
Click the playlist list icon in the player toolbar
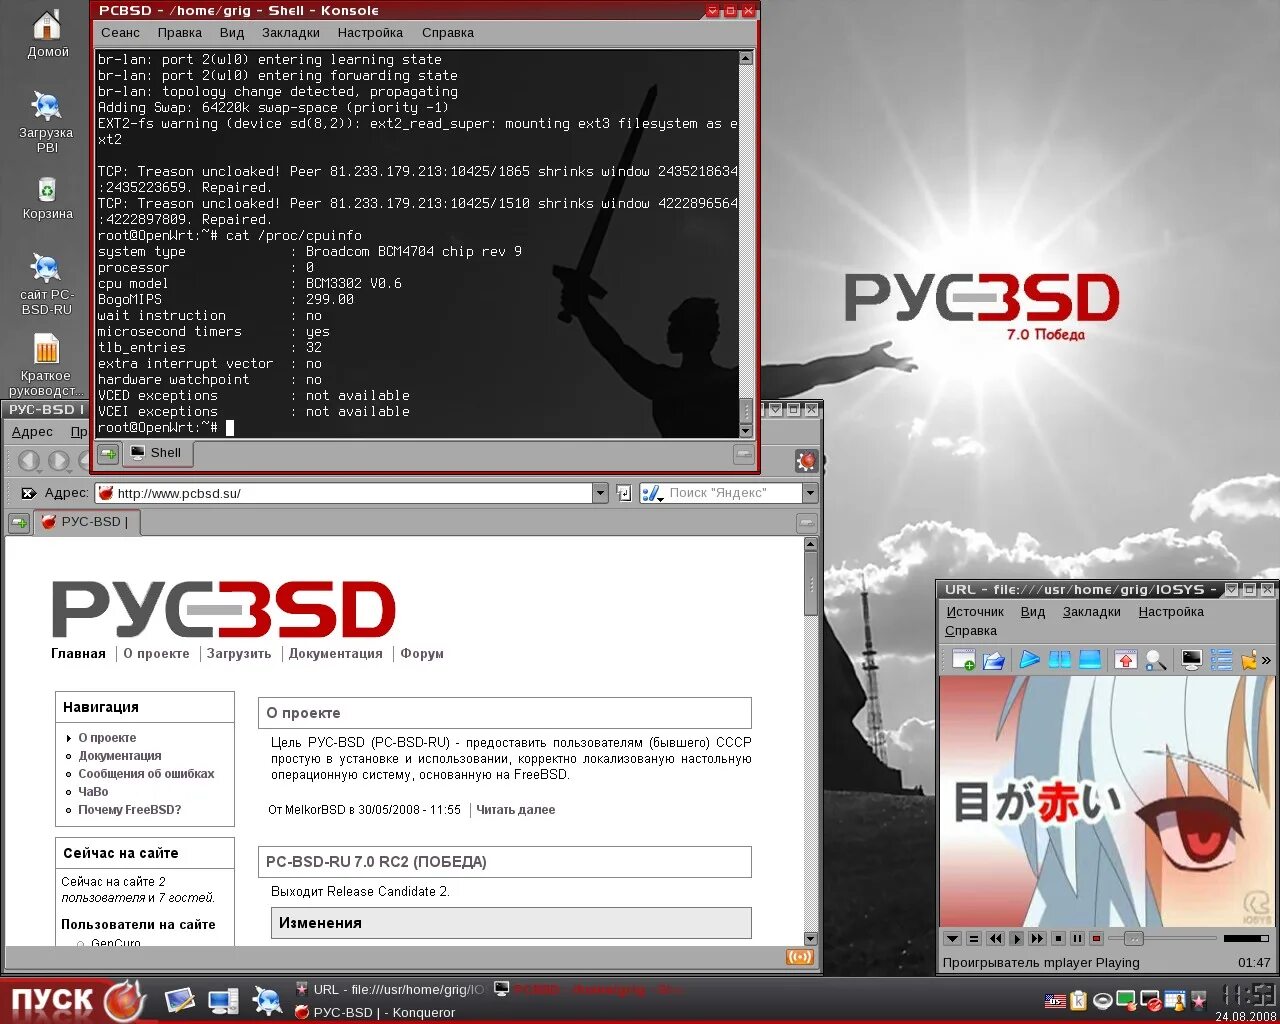1221,660
